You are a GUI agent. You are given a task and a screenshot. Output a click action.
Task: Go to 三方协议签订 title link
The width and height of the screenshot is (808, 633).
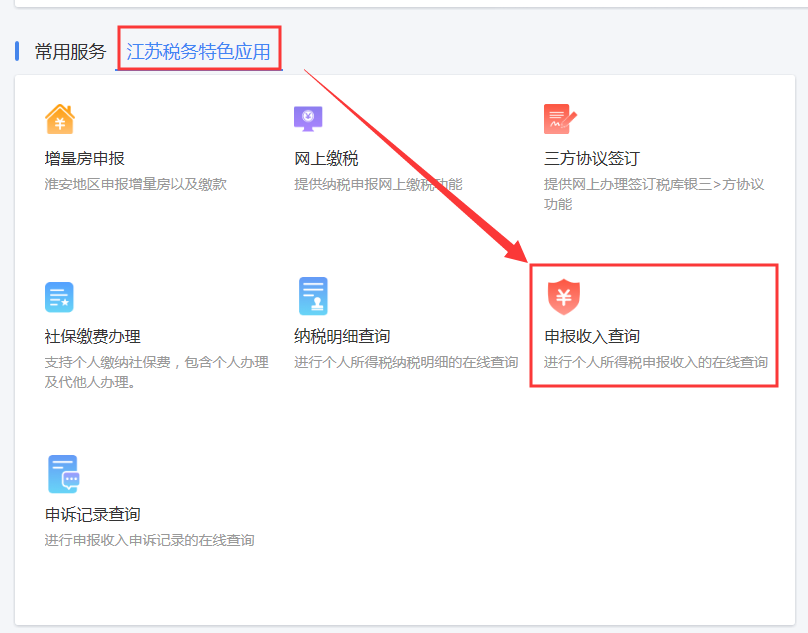click(591, 159)
